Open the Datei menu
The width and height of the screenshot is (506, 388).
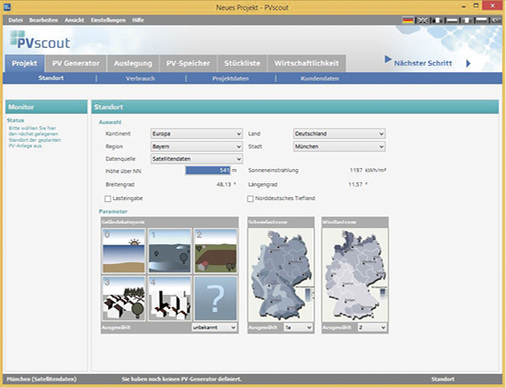[x=16, y=20]
